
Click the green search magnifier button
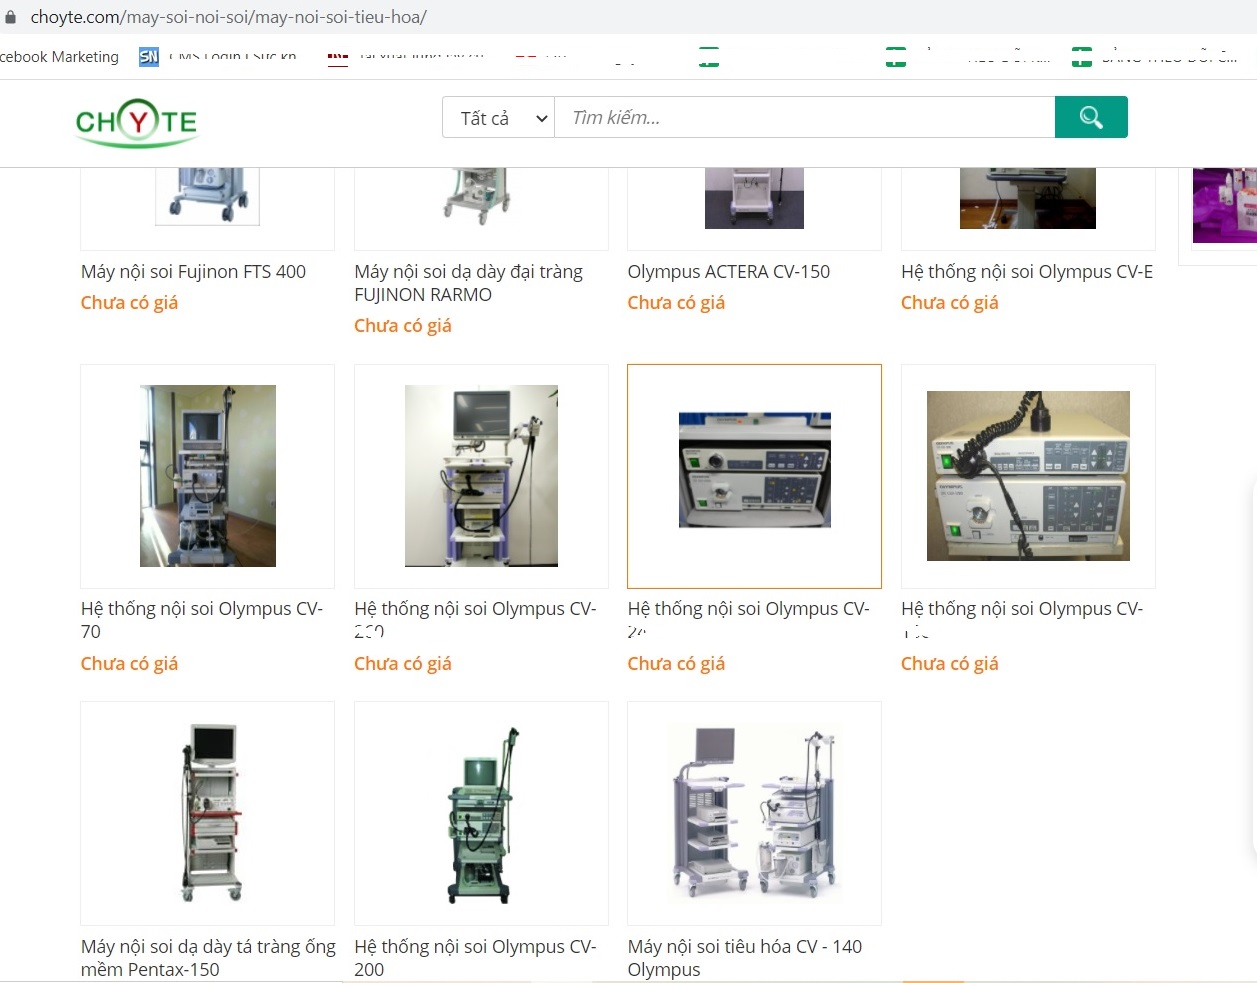tap(1091, 117)
